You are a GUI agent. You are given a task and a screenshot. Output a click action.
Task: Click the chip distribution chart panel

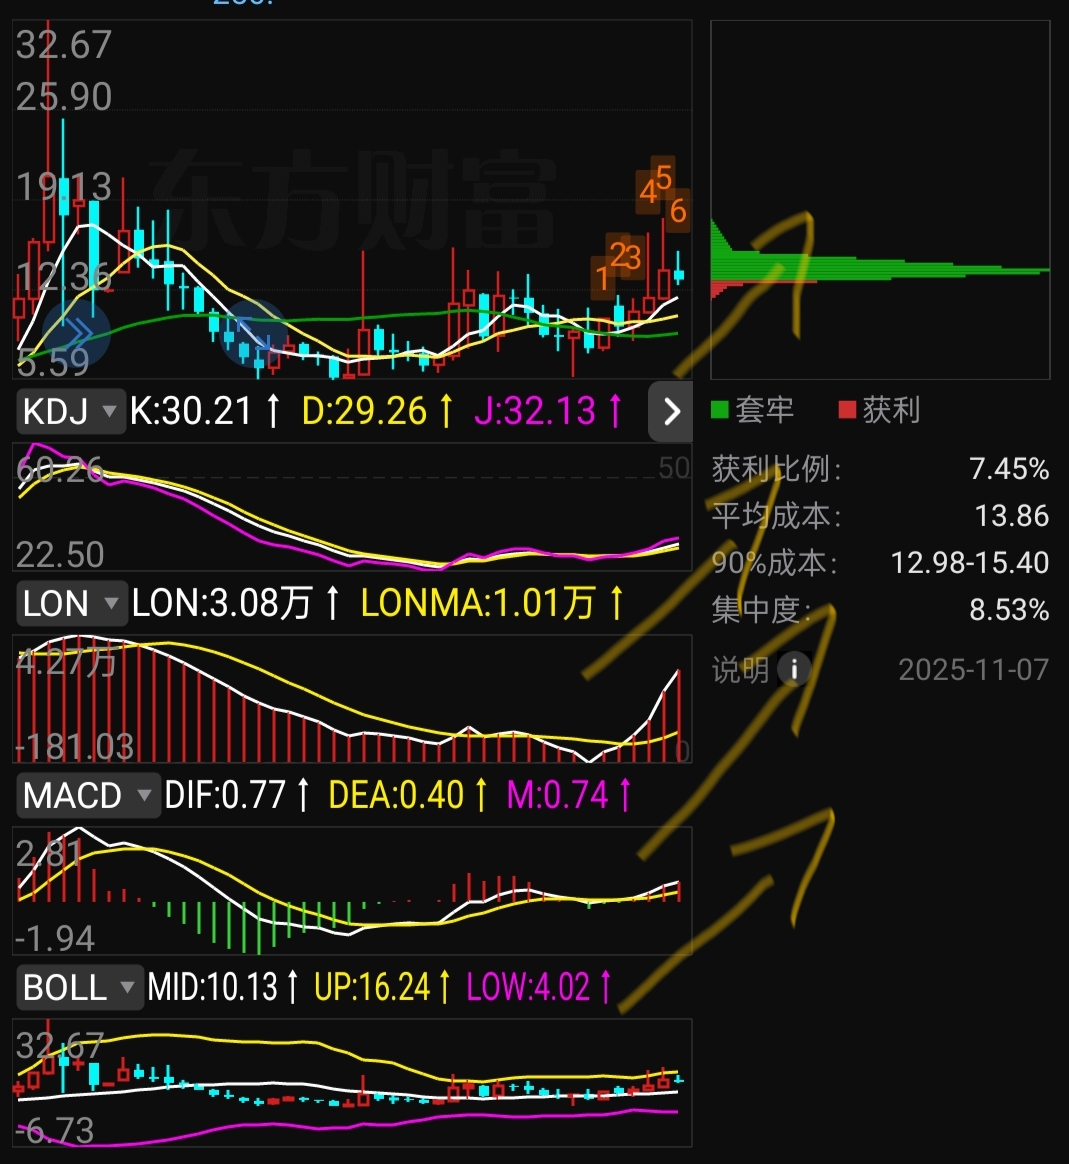(x=880, y=200)
